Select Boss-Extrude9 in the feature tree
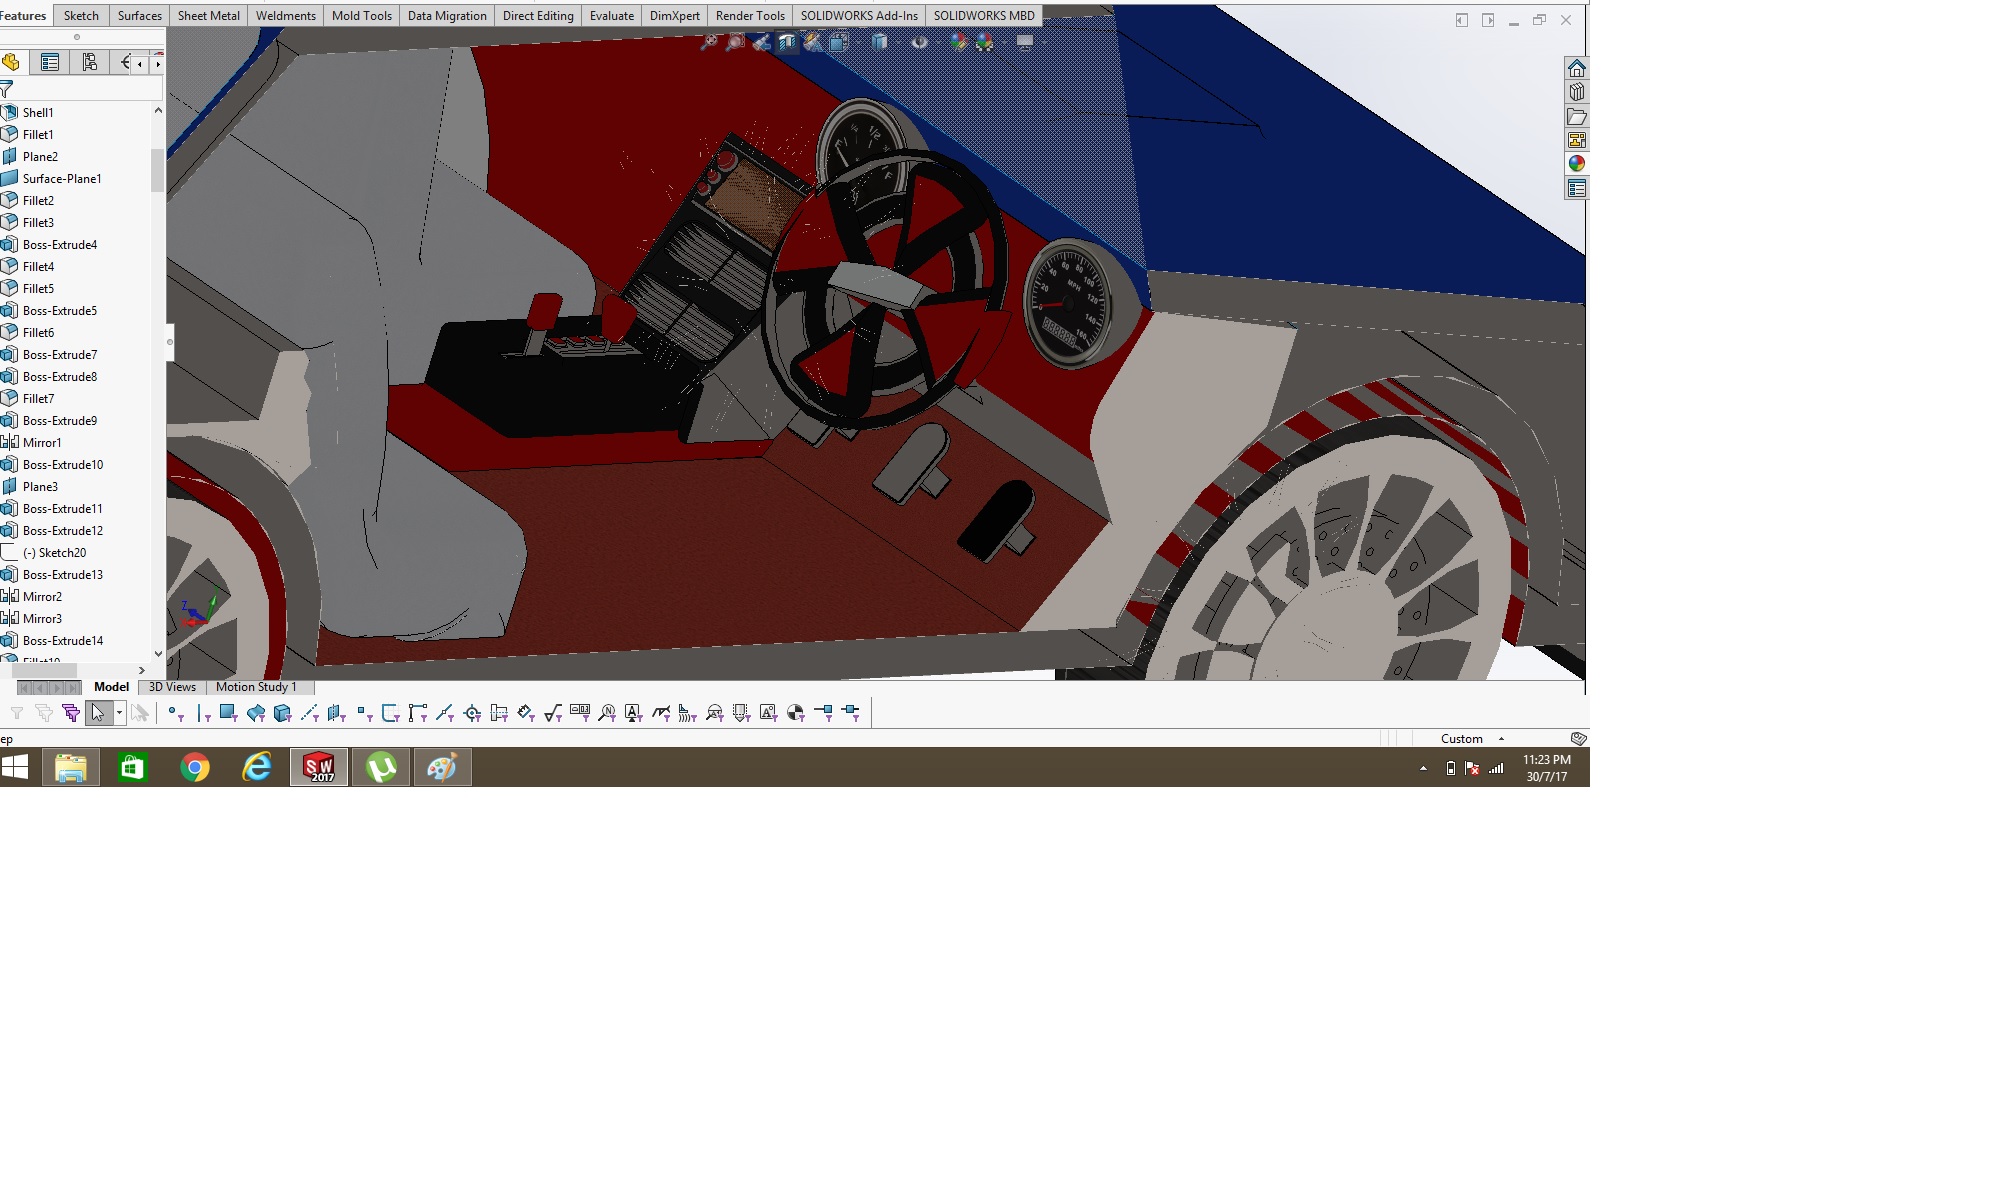Image resolution: width=2000 pixels, height=1177 pixels. click(x=60, y=421)
